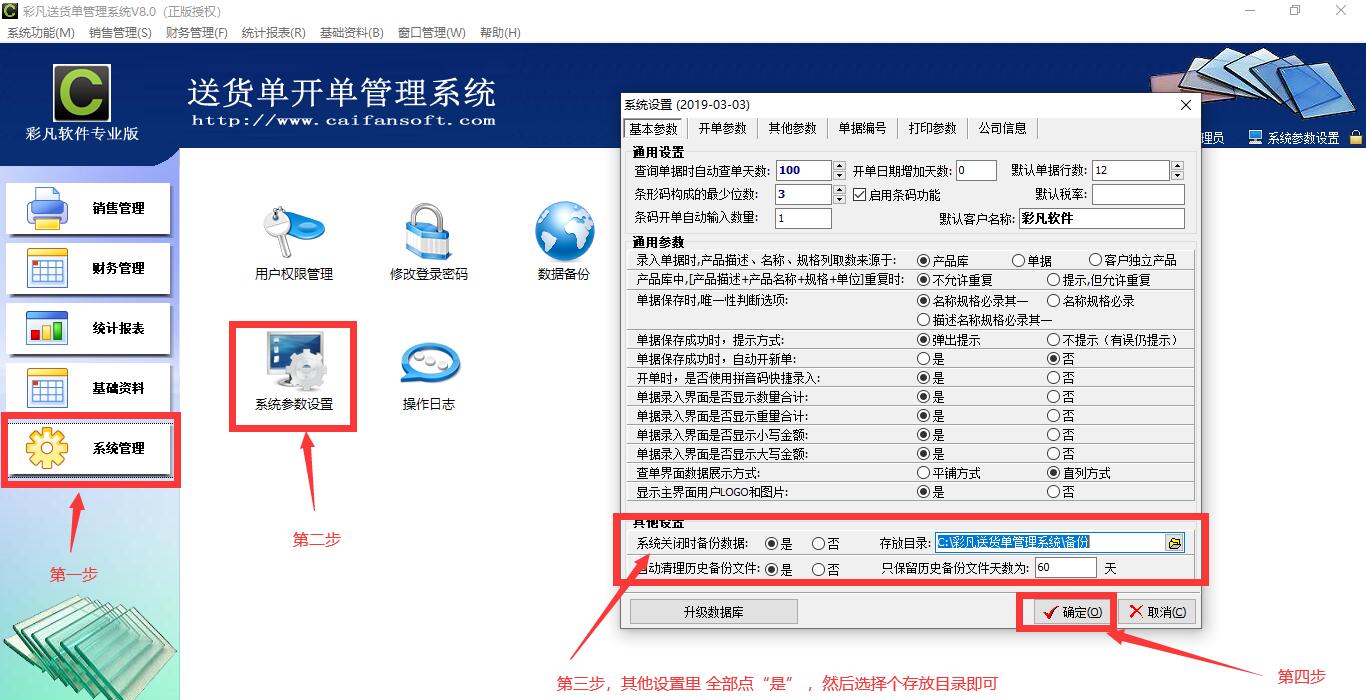Image resolution: width=1366 pixels, height=700 pixels.
Task: Click the folder browse icon for 存放目录
Action: point(1175,543)
